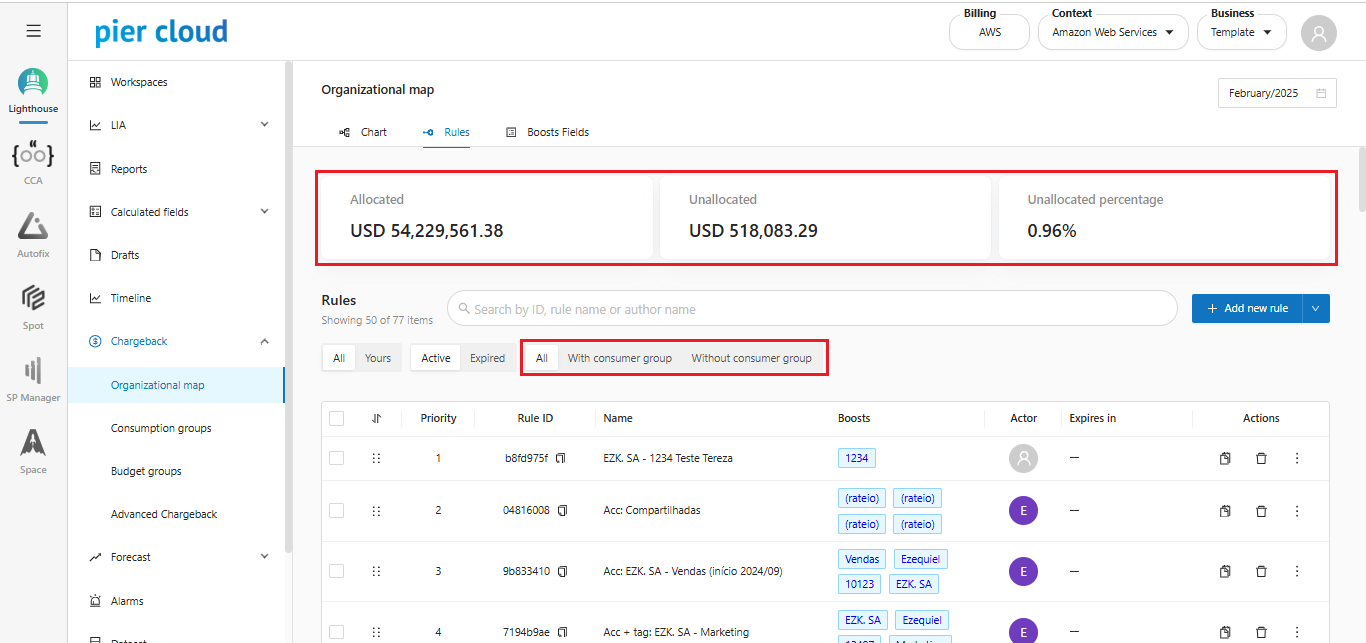This screenshot has width=1366, height=643.
Task: Filter rules Without consumer group
Action: [x=752, y=358]
